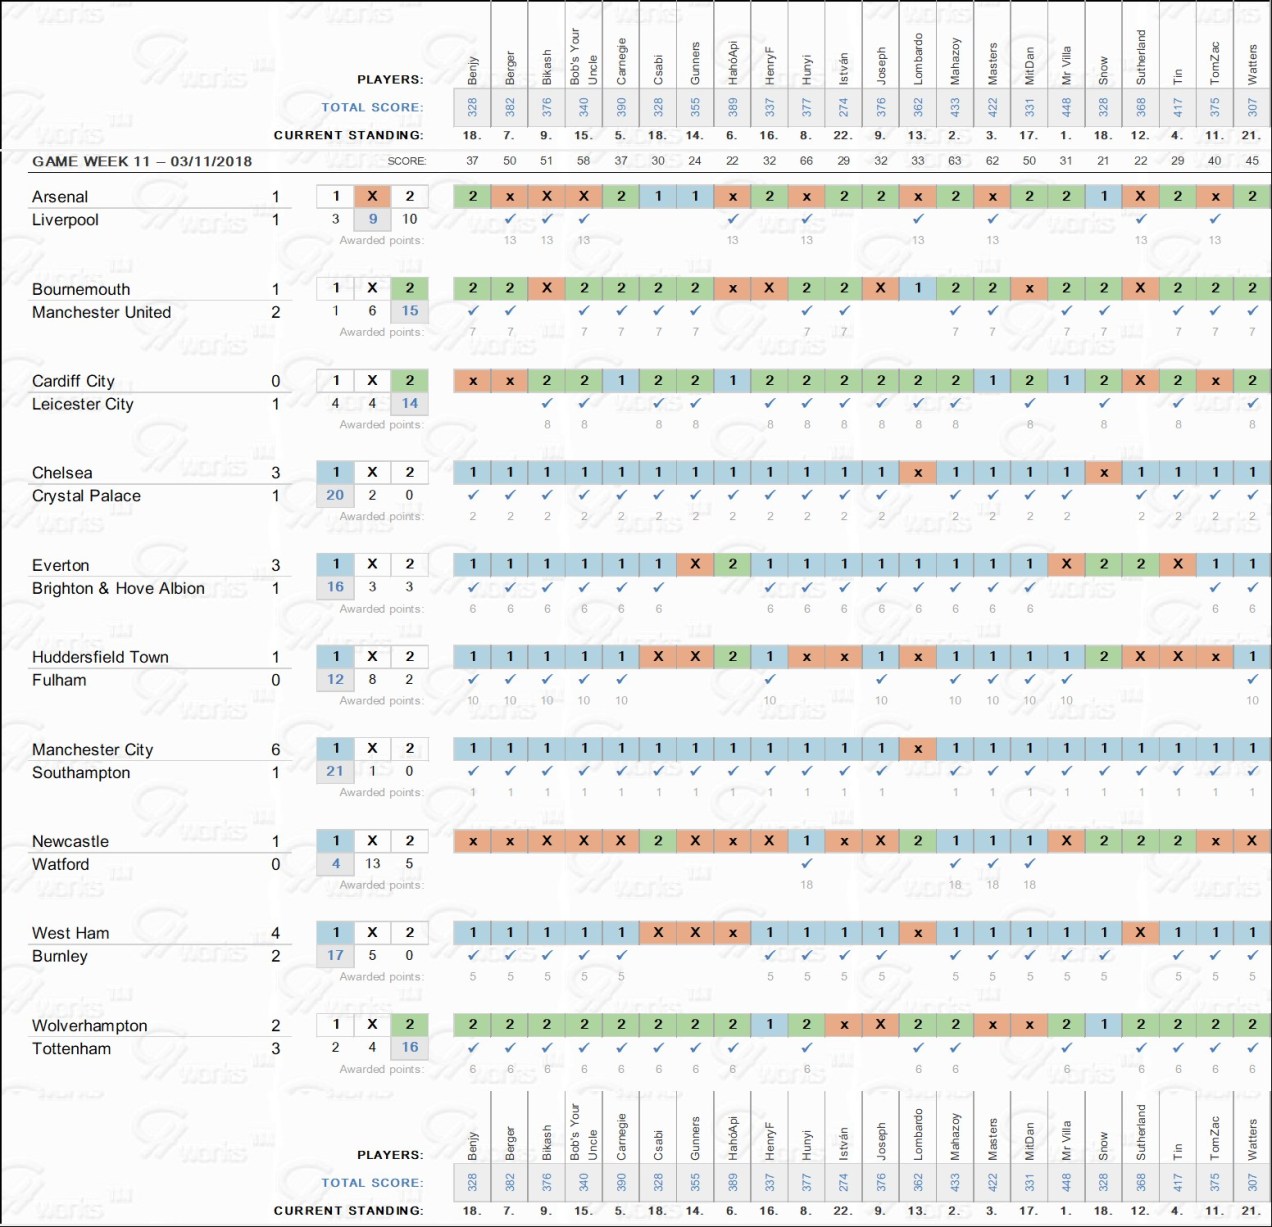Screen dimensions: 1272x1227
Task: Click Benjy's checkmark for the Chelsea match
Action: pos(473,495)
